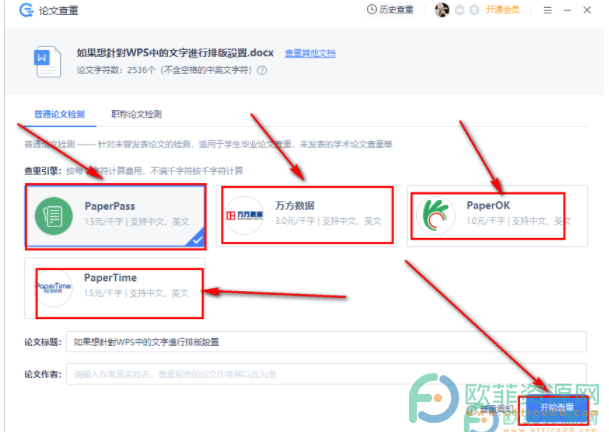Screen dimensions: 609x432
Task: Open the 历史查重 history list
Action: (x=390, y=10)
